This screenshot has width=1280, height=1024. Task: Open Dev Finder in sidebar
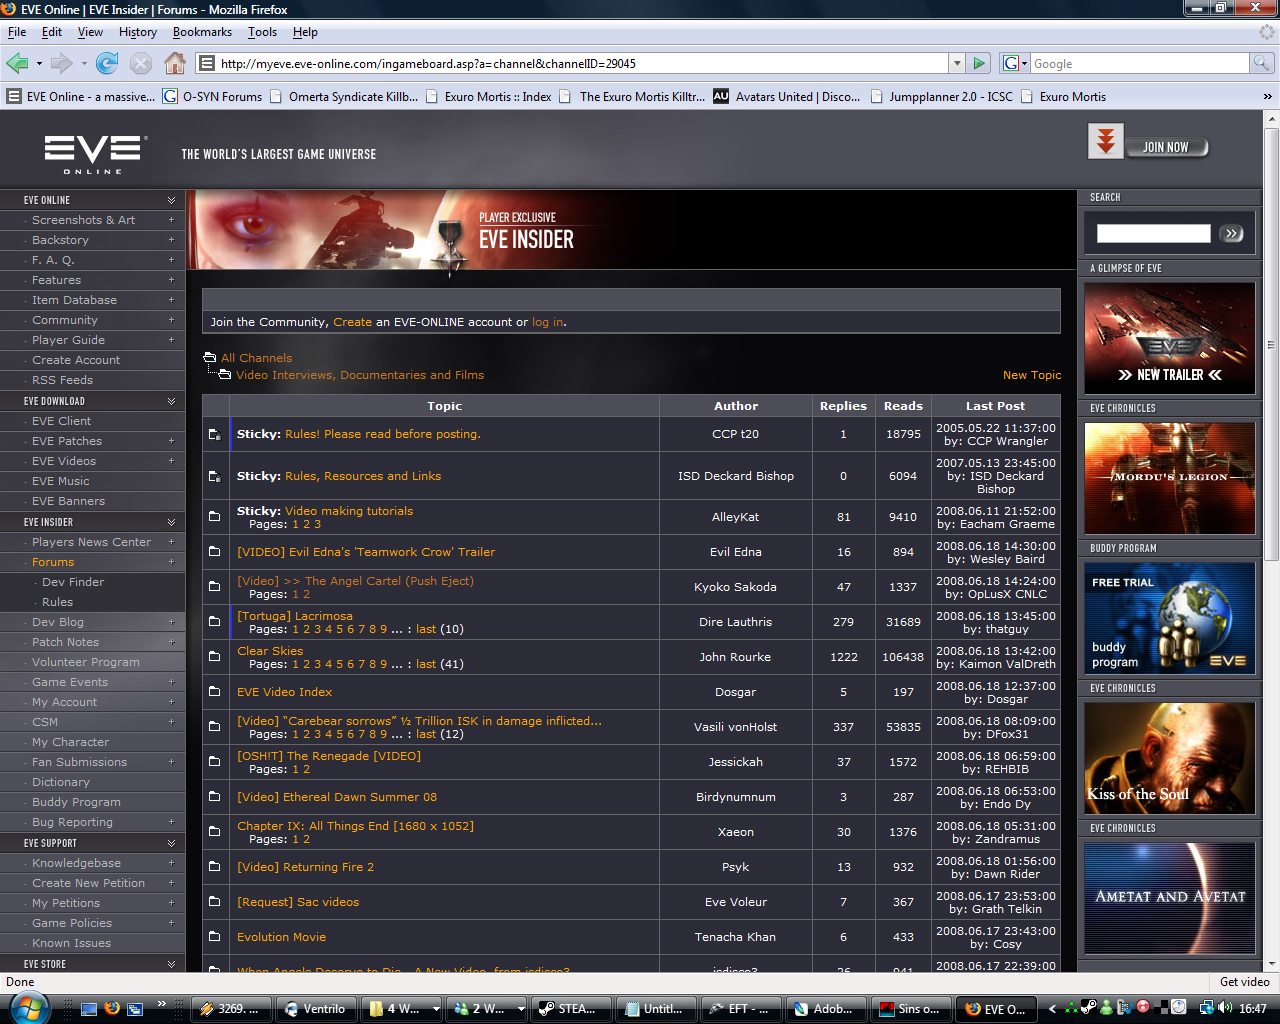(73, 582)
